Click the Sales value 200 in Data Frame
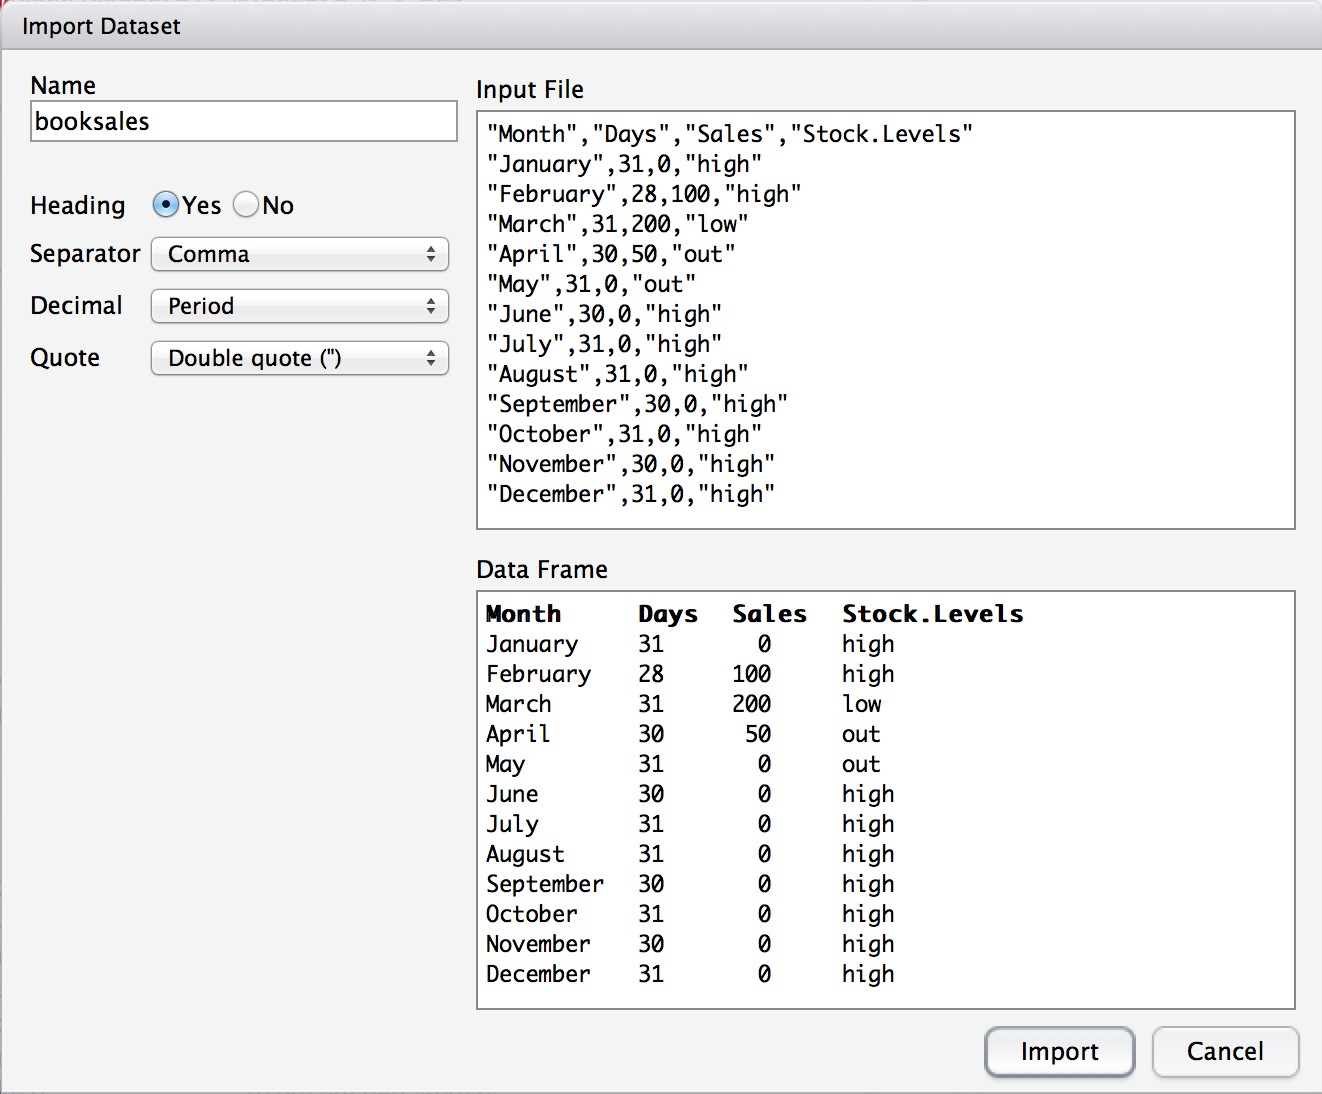This screenshot has width=1322, height=1094. 751,704
